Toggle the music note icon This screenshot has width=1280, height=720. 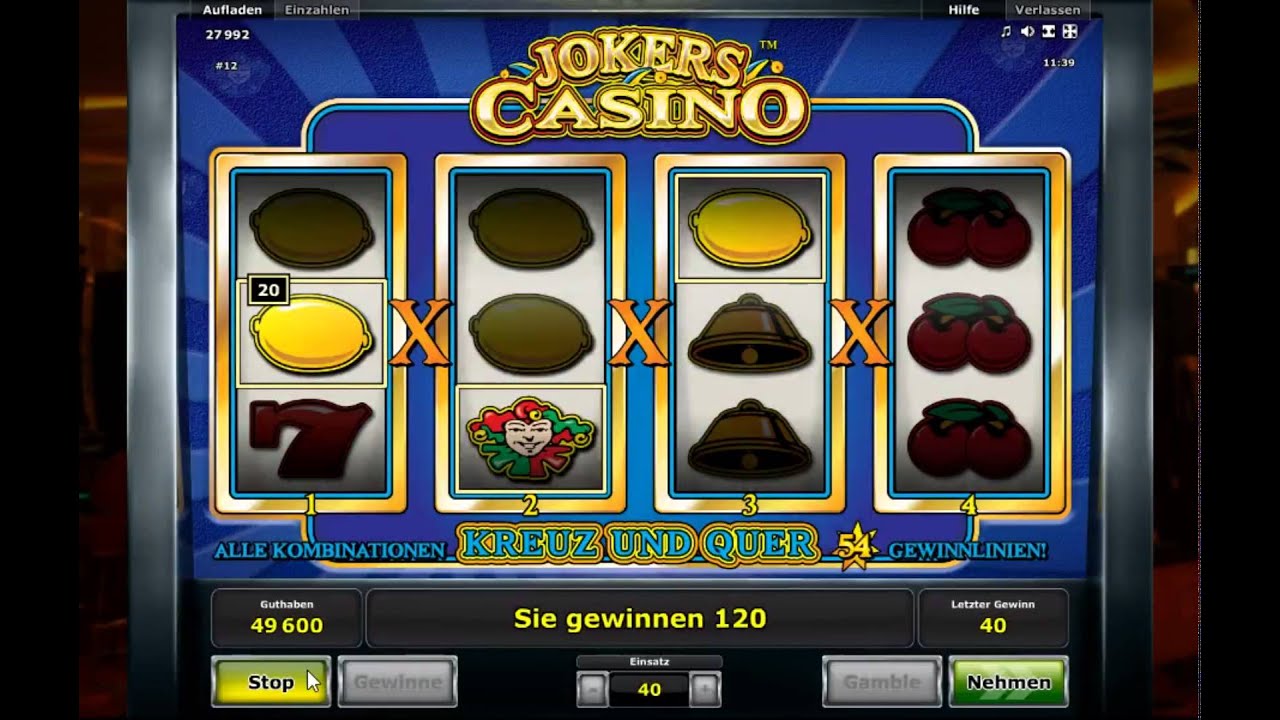tap(1007, 32)
